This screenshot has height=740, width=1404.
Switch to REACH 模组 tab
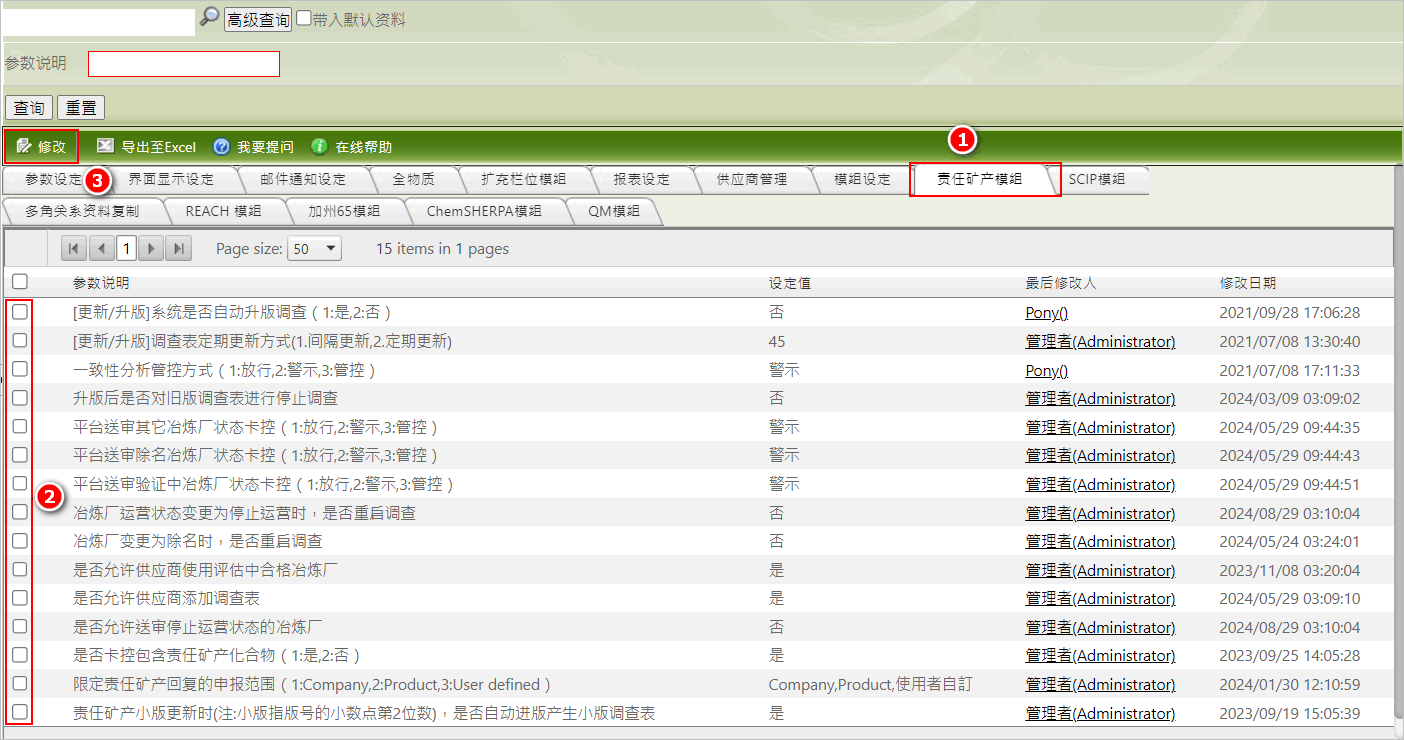click(x=223, y=211)
